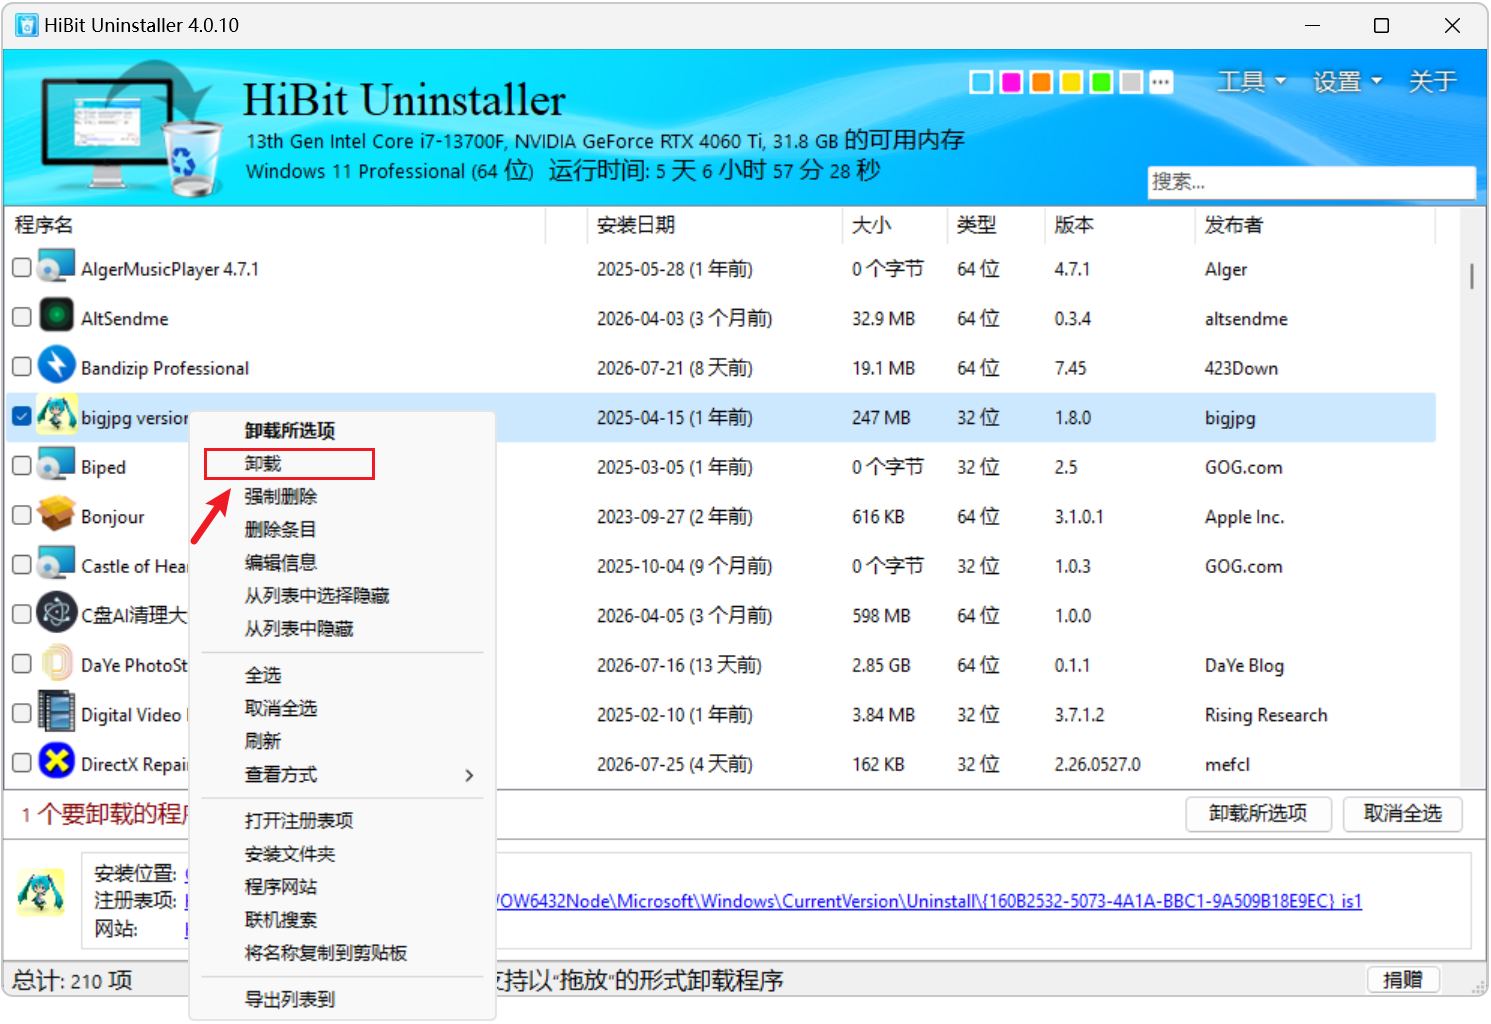Click the bigjpg icon in details panel

point(41,891)
